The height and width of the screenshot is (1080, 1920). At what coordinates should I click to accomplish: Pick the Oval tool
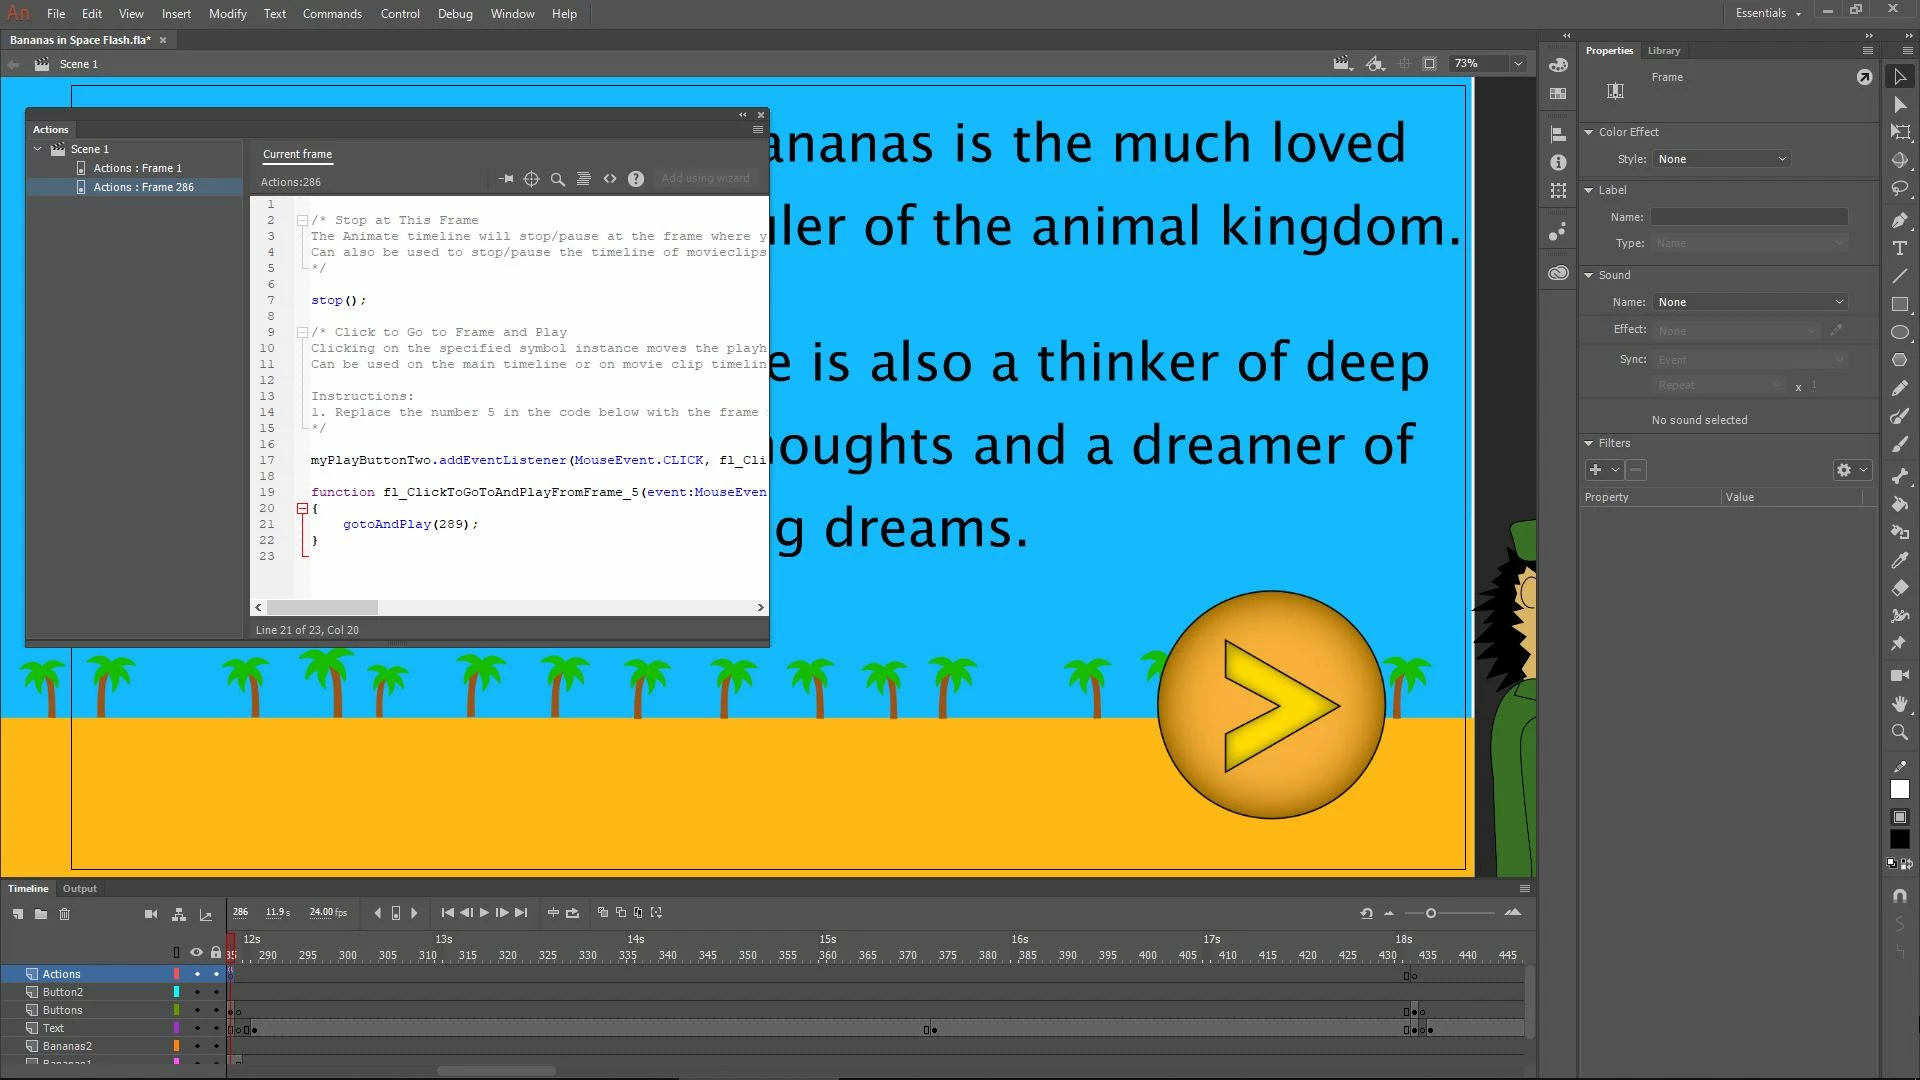[x=1900, y=332]
